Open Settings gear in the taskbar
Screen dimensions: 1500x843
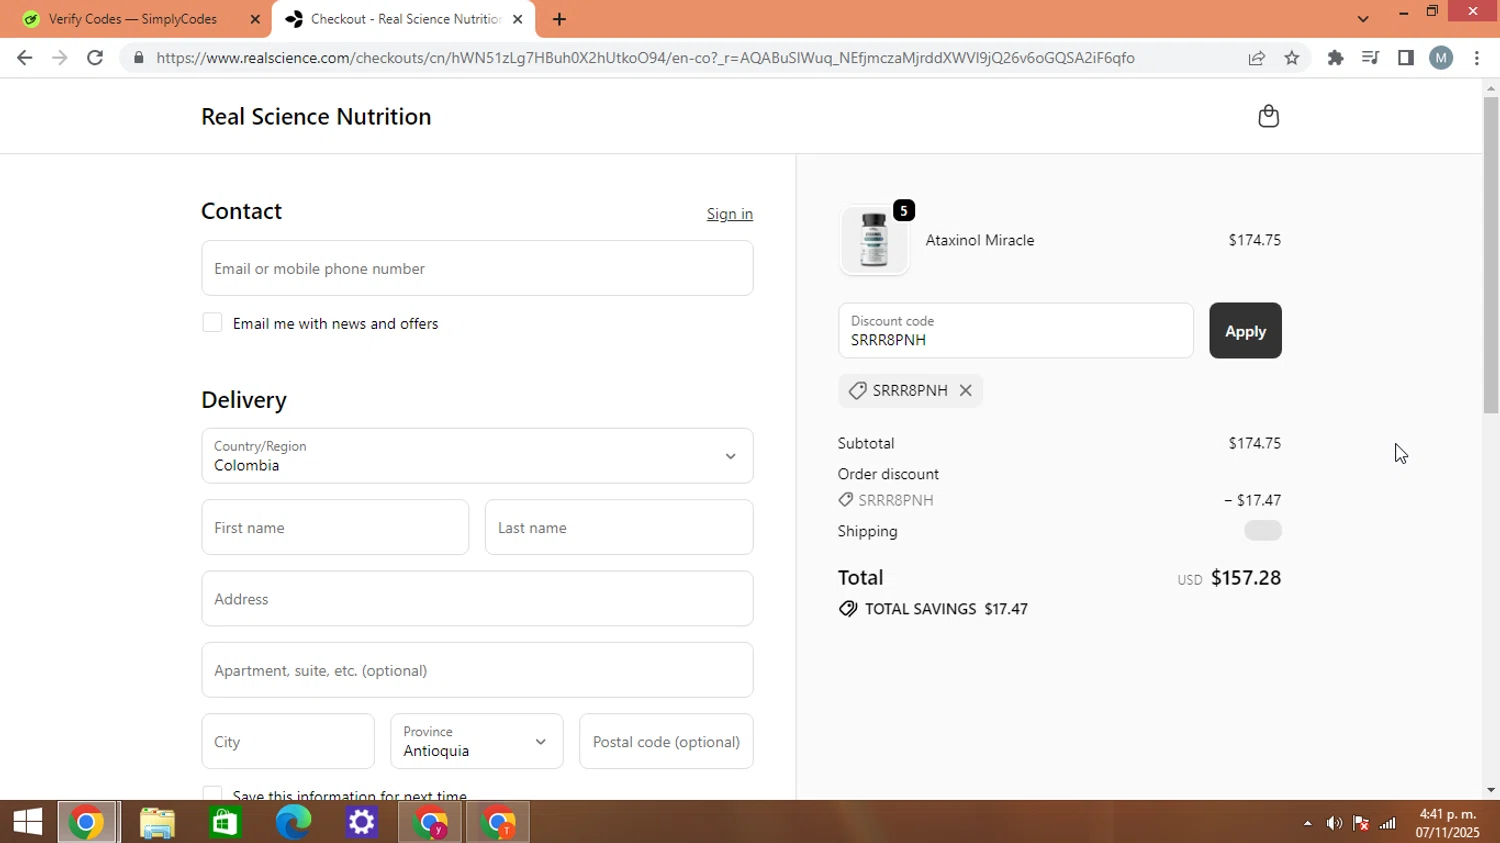(x=361, y=822)
